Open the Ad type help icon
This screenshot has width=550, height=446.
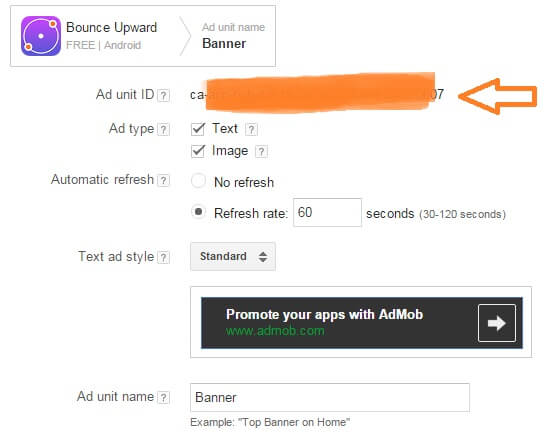pos(163,130)
